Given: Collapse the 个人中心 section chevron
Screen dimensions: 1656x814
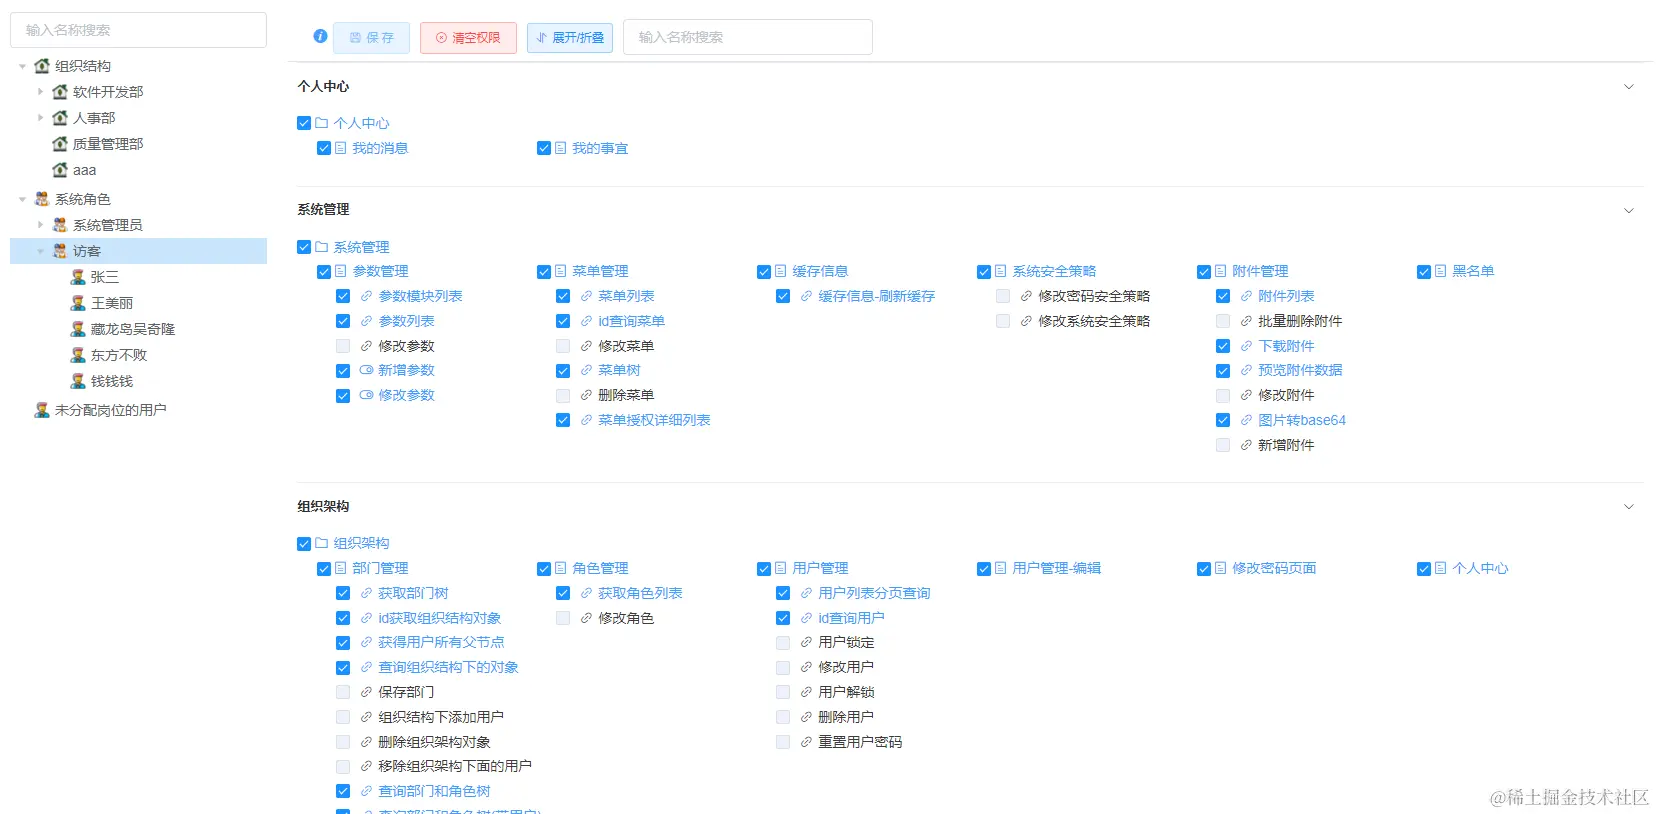Looking at the screenshot, I should pos(1628,87).
